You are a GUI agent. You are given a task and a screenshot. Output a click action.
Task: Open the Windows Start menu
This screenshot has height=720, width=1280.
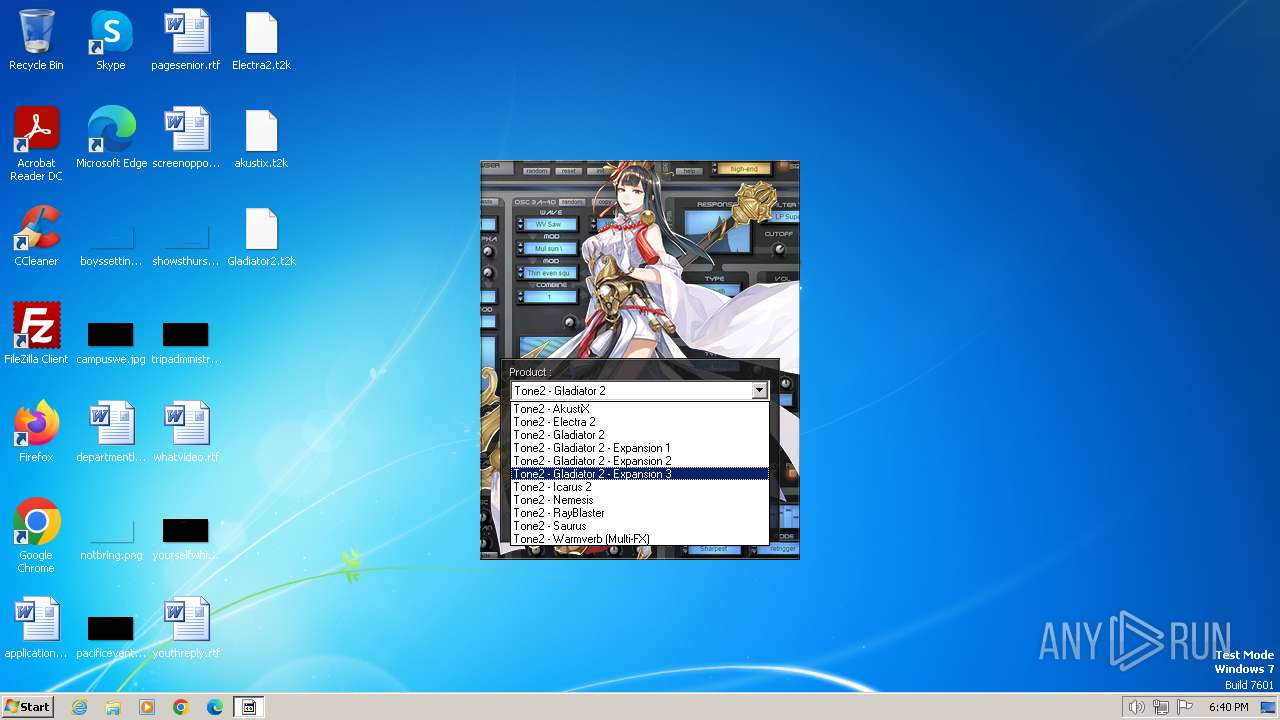[27, 707]
